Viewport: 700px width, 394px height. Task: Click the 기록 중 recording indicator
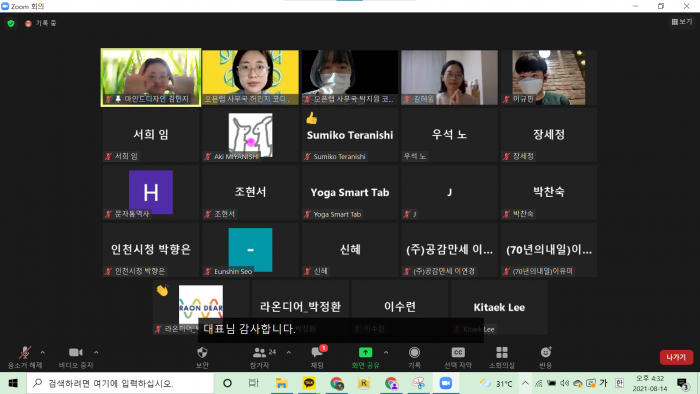click(x=41, y=23)
